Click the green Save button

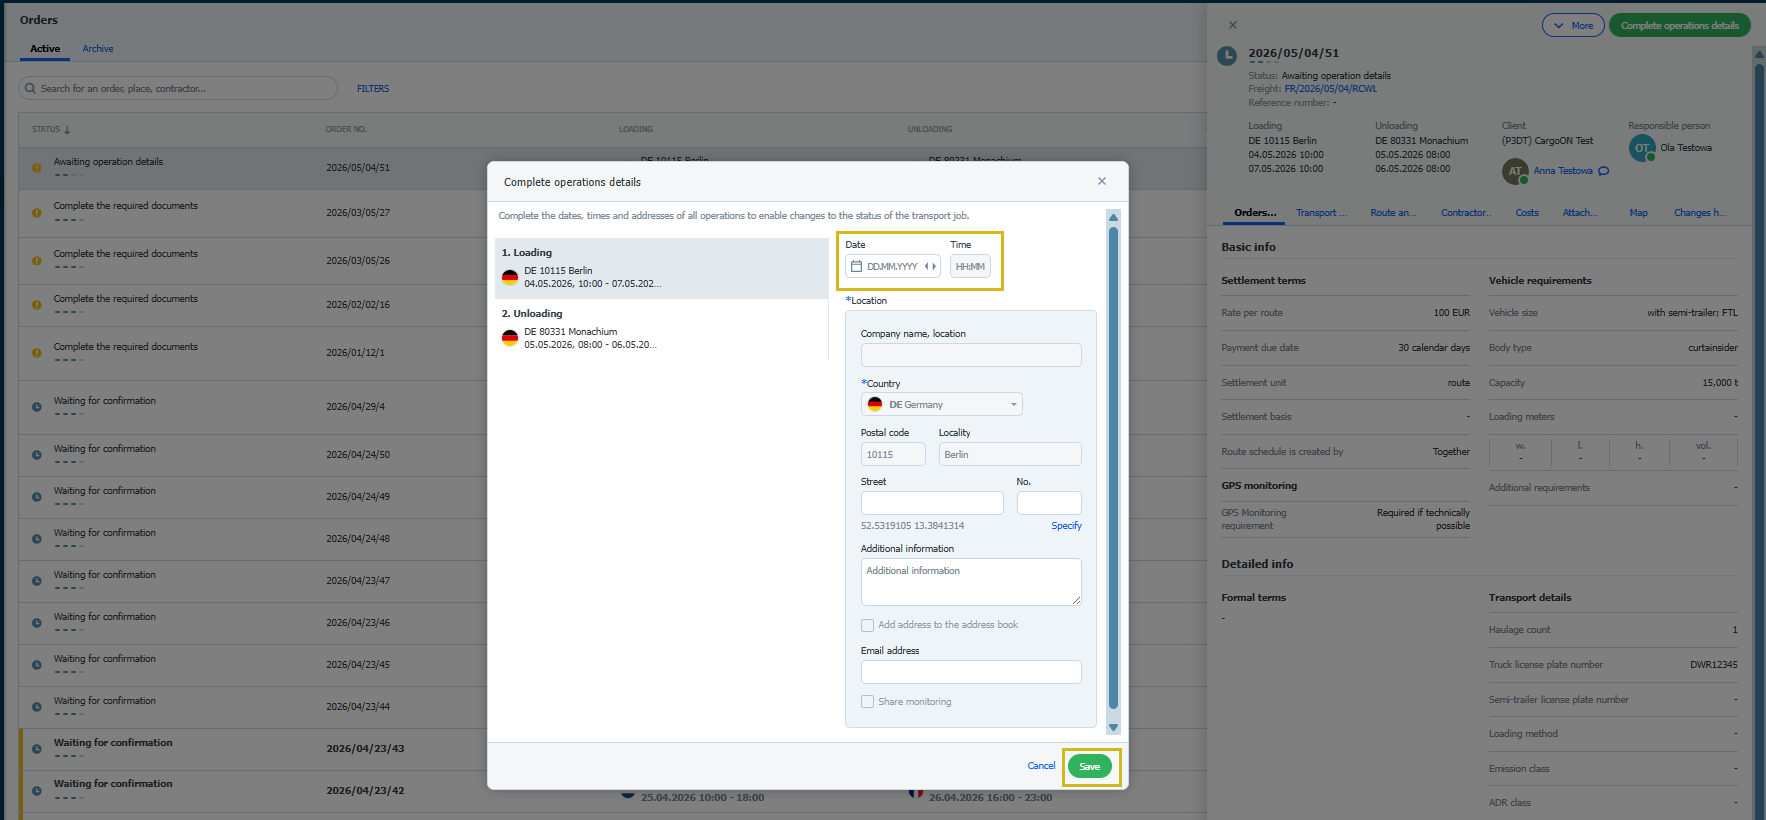click(x=1090, y=767)
